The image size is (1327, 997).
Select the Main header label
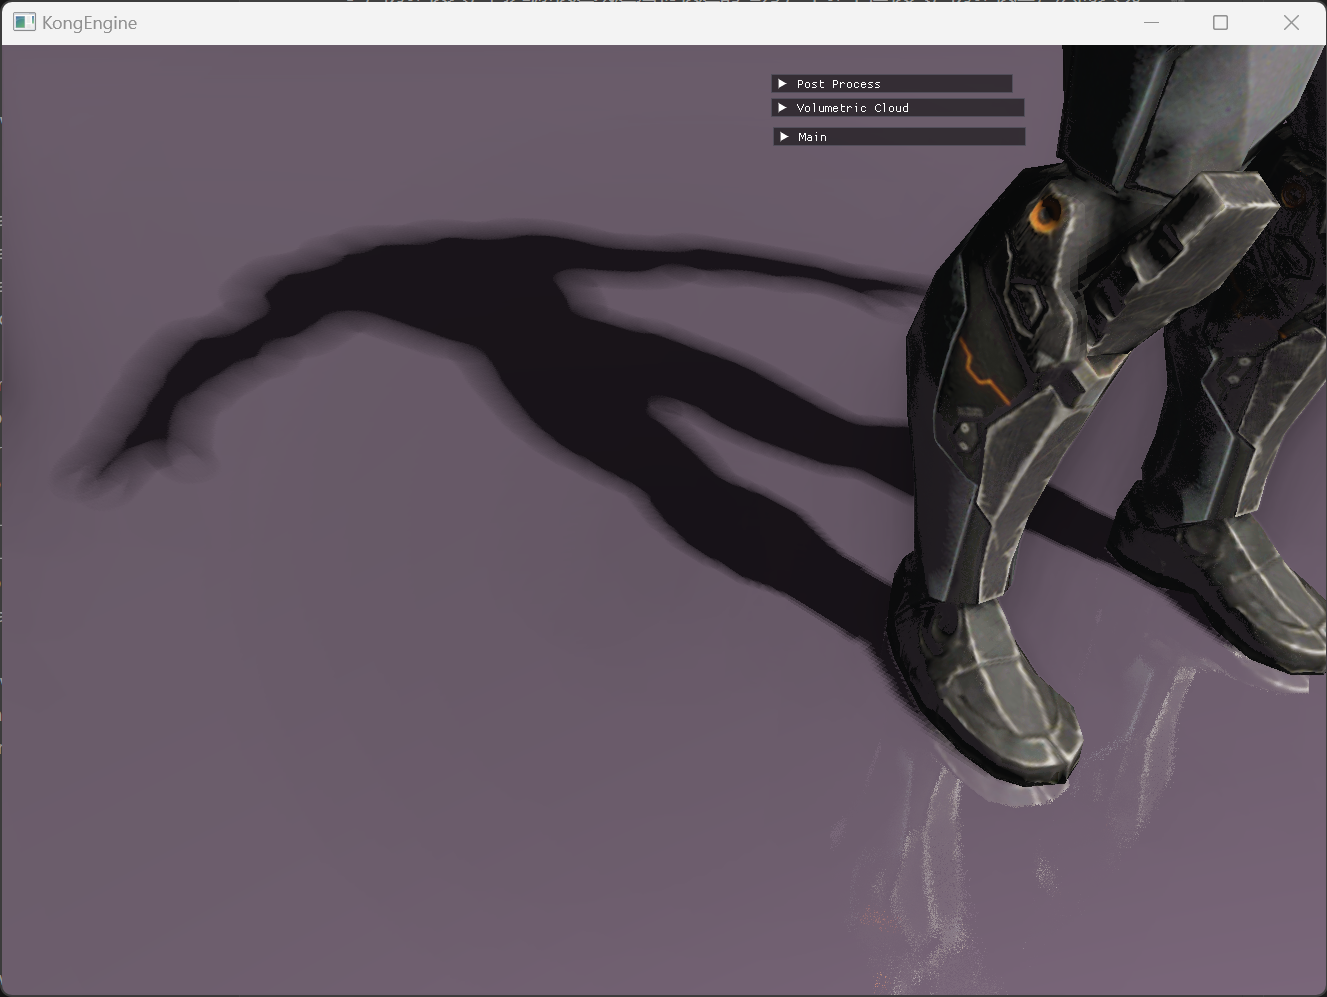click(812, 137)
